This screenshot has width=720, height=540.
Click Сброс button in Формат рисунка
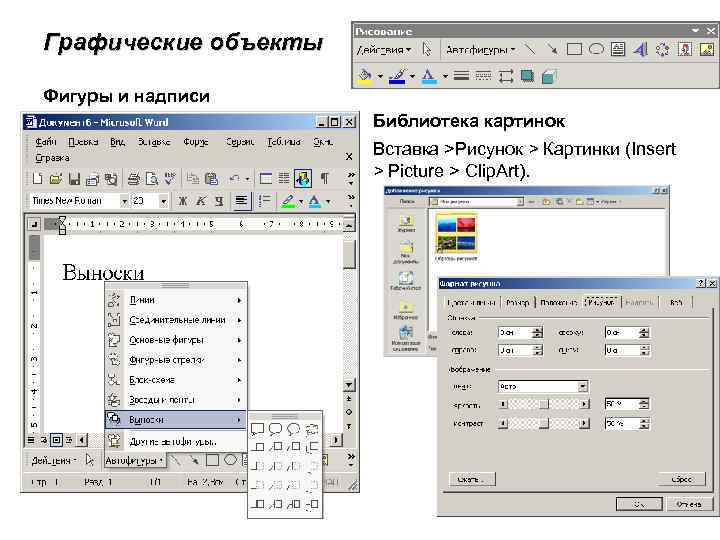pyautogui.click(x=681, y=479)
